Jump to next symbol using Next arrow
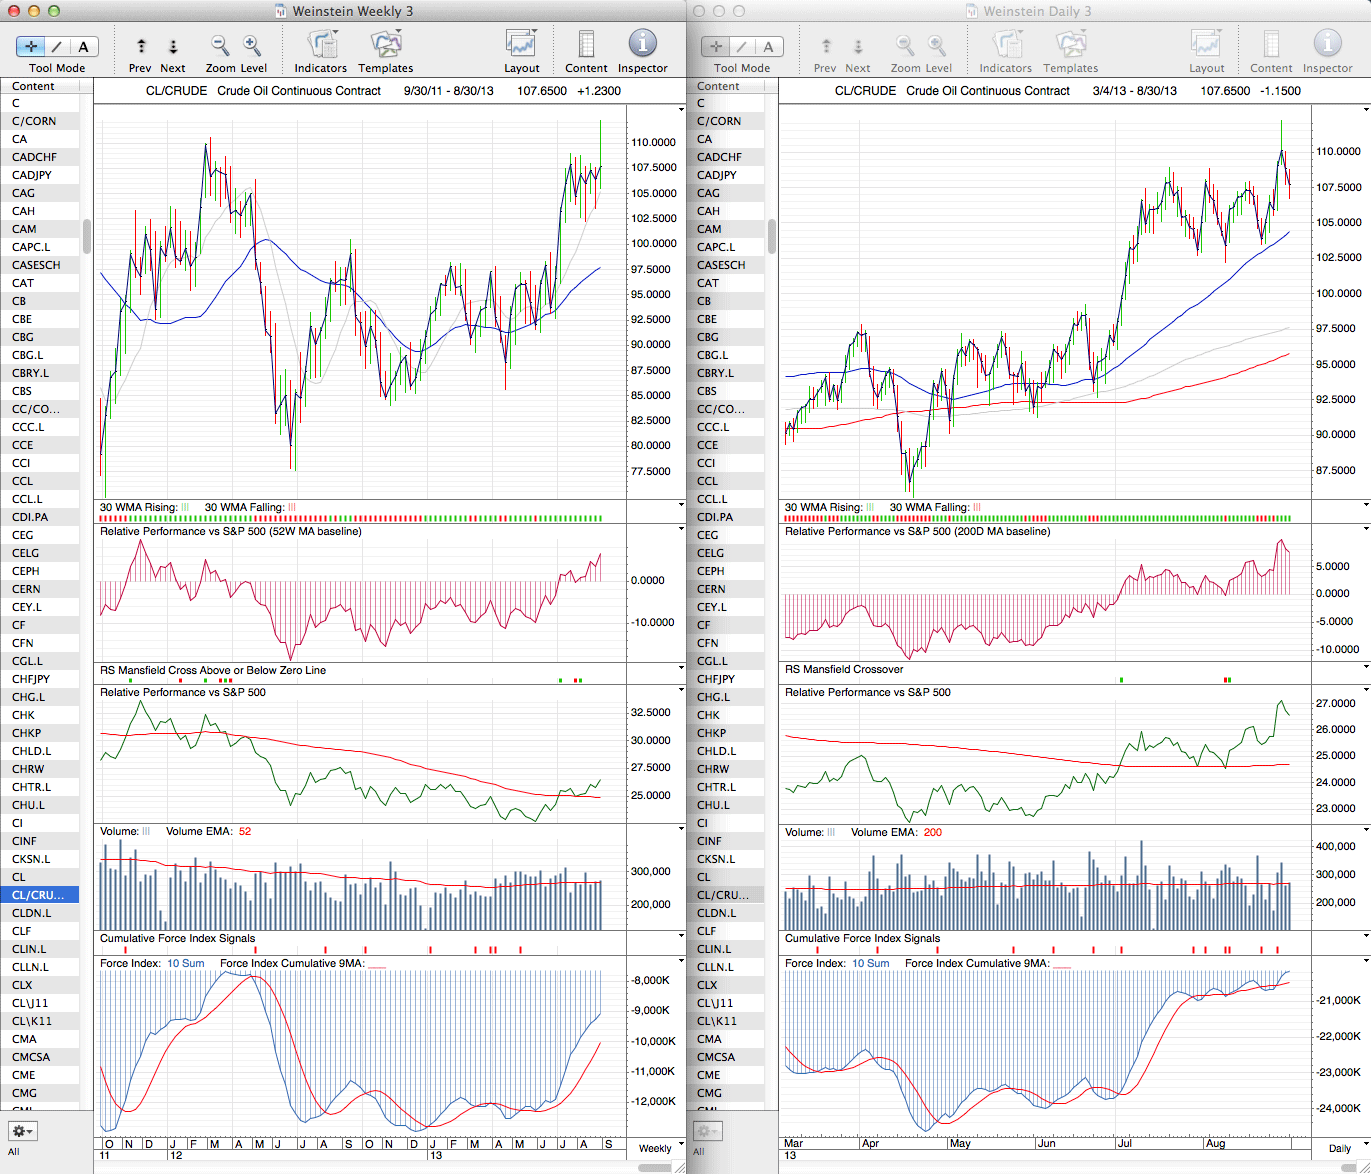 [173, 46]
